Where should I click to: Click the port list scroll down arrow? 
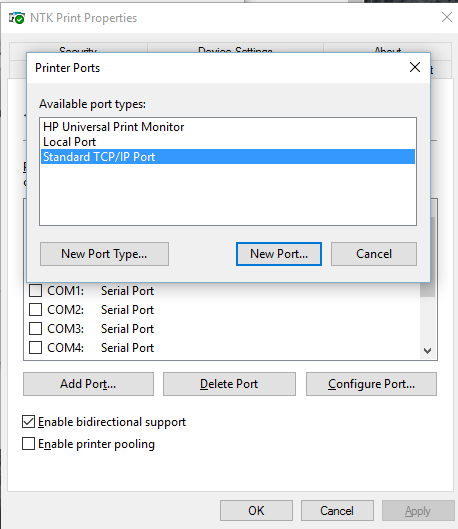[427, 351]
